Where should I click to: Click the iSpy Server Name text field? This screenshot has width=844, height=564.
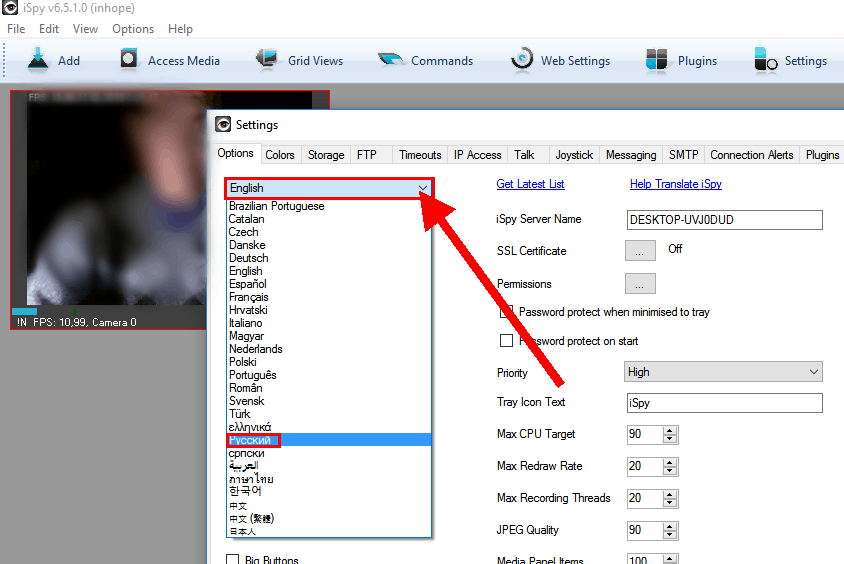tap(724, 220)
